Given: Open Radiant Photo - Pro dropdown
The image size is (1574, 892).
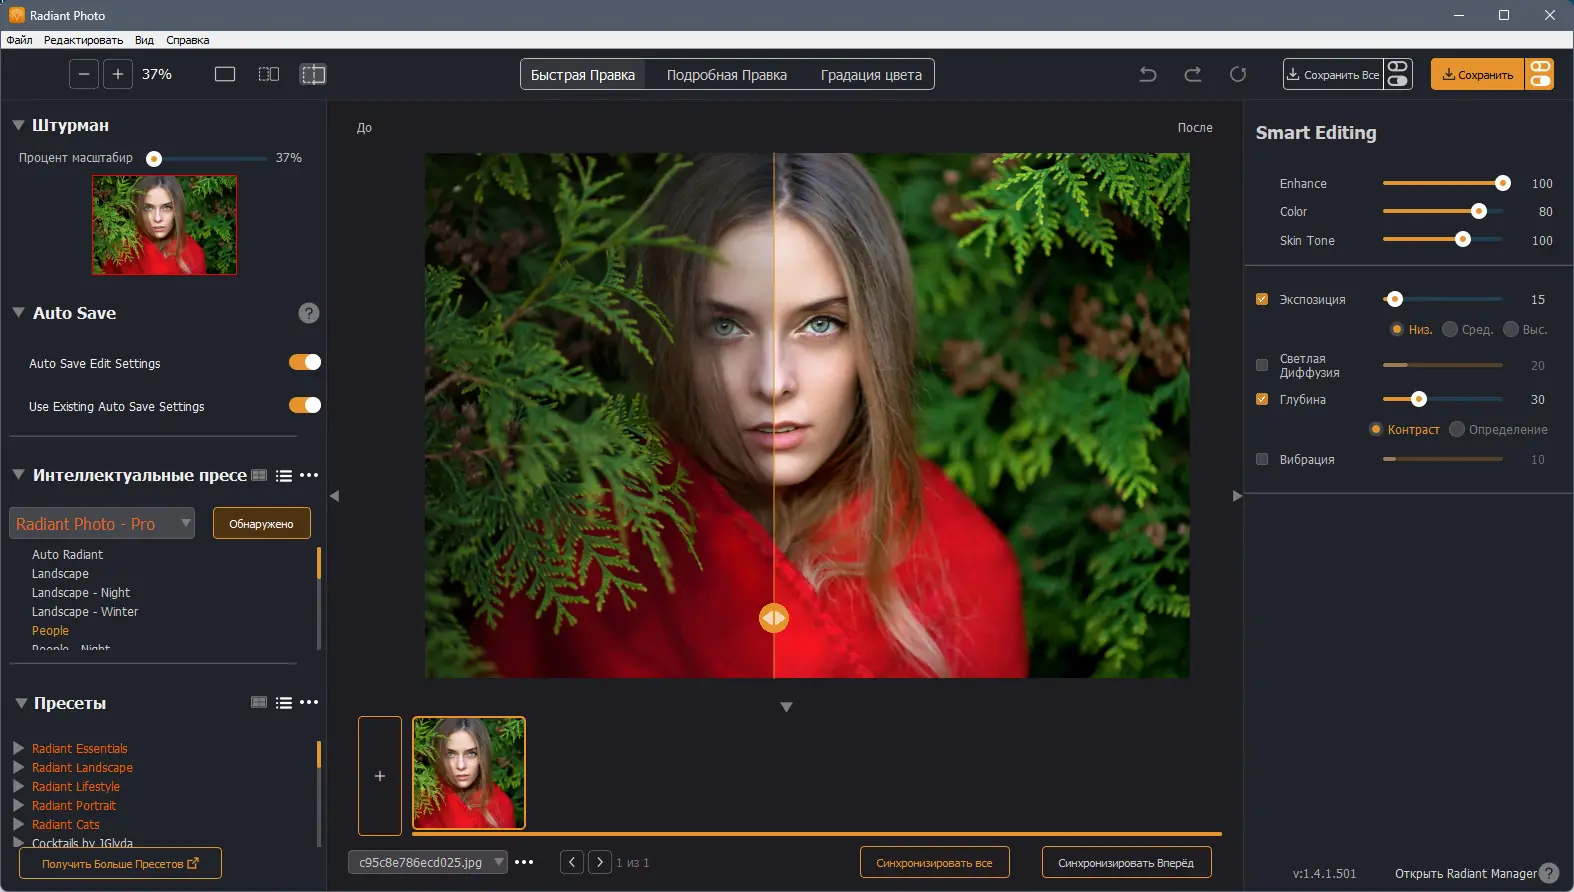Looking at the screenshot, I should (x=102, y=523).
